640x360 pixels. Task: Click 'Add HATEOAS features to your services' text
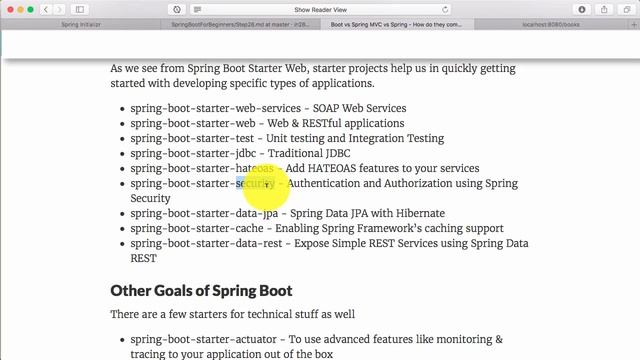coord(382,168)
